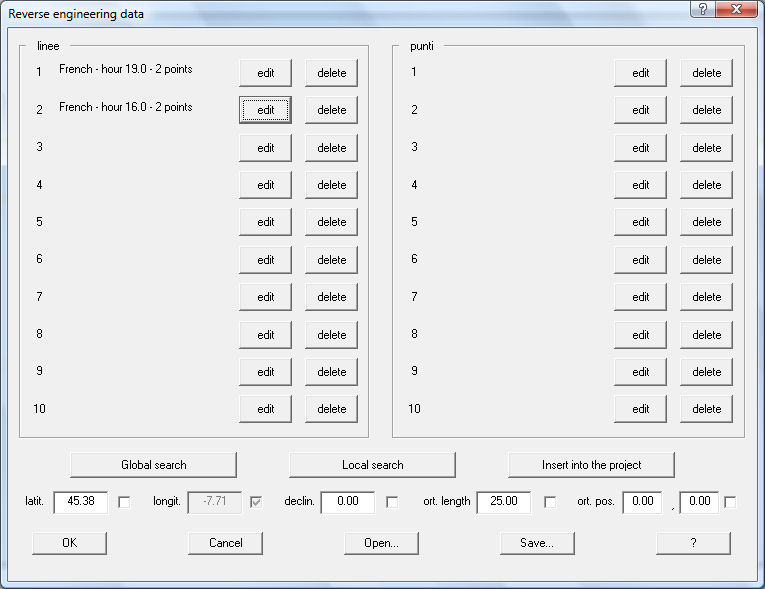Click edit for linee row 5
The height and width of the screenshot is (589, 765).
pyautogui.click(x=265, y=222)
